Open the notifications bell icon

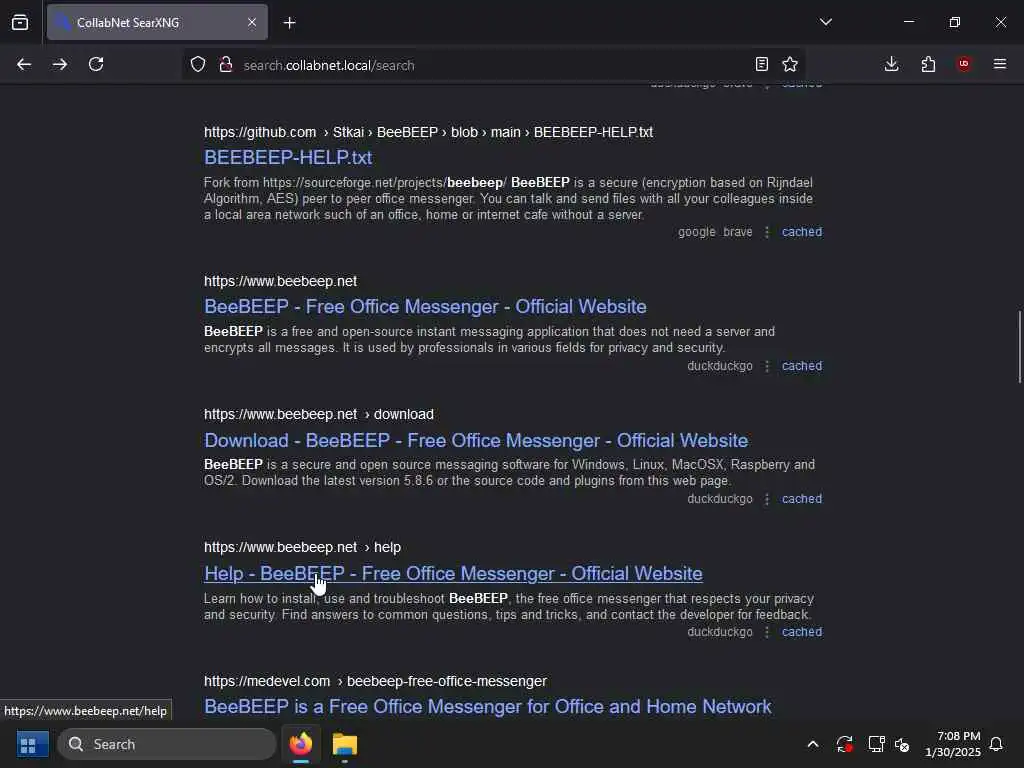coord(996,744)
